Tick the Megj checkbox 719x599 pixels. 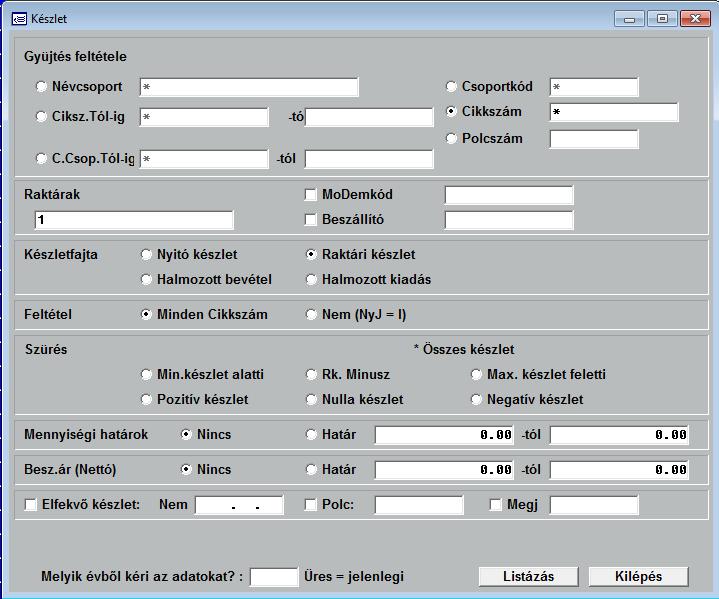(496, 505)
